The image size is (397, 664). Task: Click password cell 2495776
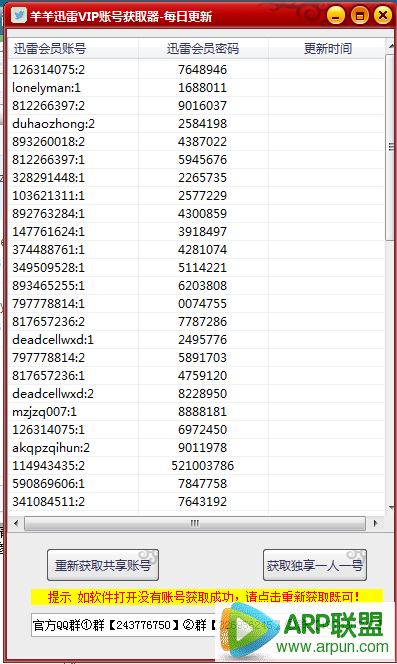pyautogui.click(x=203, y=340)
